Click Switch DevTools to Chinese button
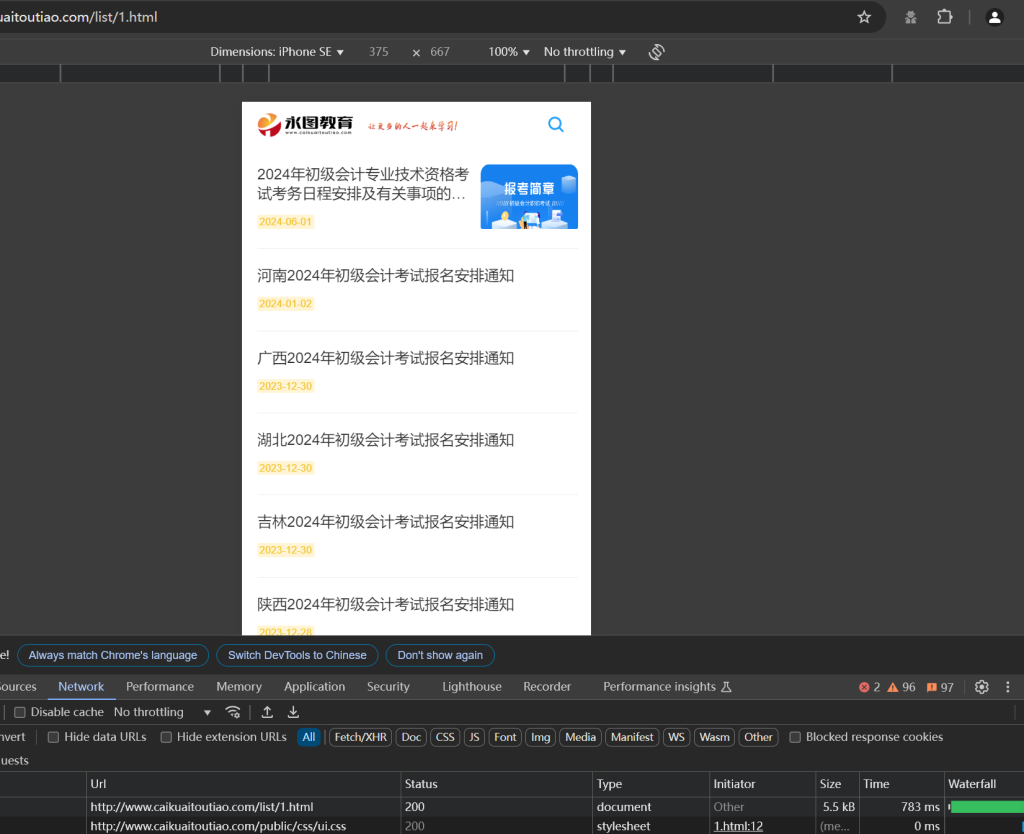Viewport: 1024px width, 834px height. [297, 655]
